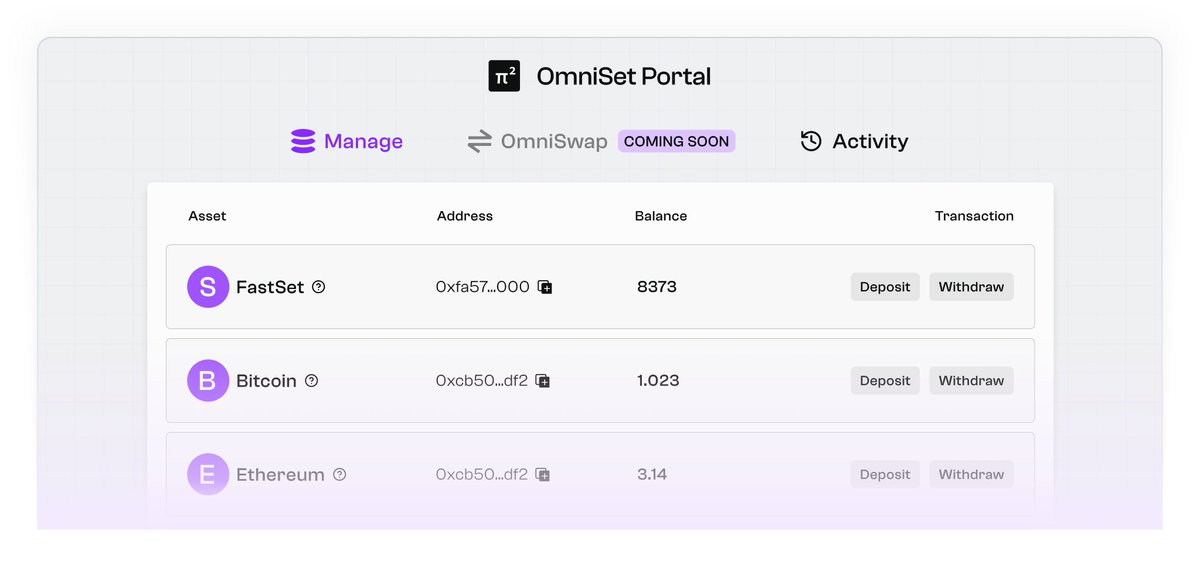Click the Ethereum address 0xcb50...df2
The height and width of the screenshot is (561, 1200).
coord(482,475)
